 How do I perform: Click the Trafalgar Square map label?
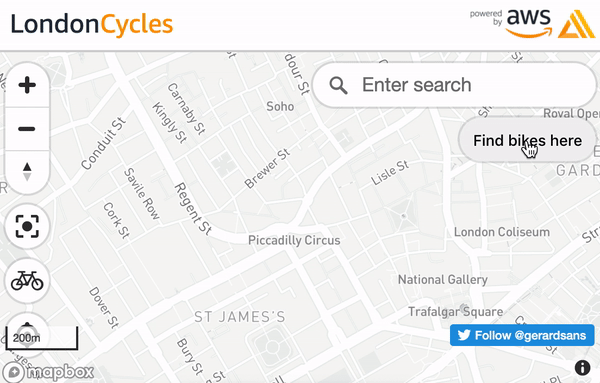pyautogui.click(x=455, y=312)
